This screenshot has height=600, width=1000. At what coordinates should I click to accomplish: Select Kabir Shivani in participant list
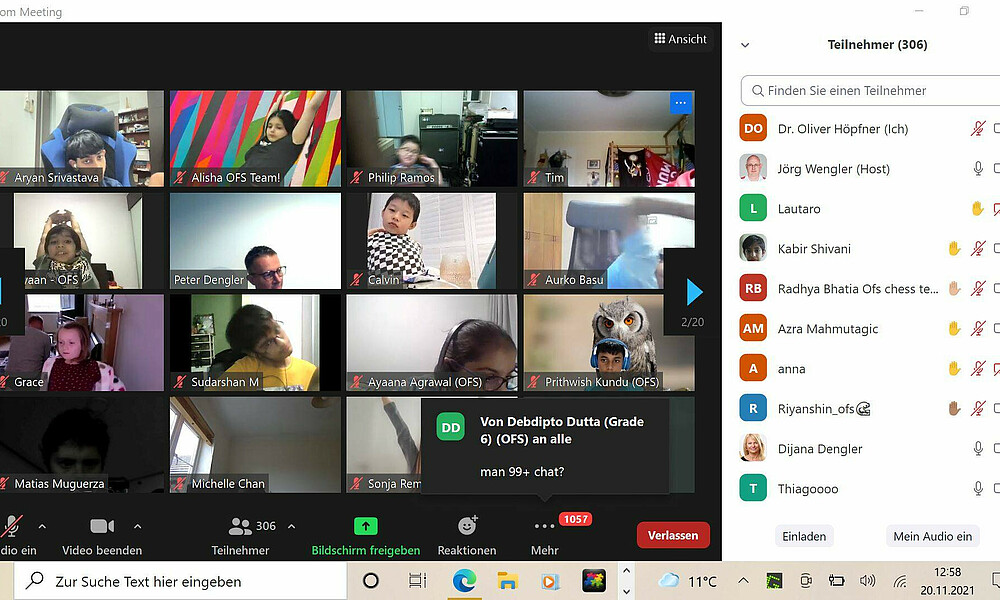coord(814,249)
